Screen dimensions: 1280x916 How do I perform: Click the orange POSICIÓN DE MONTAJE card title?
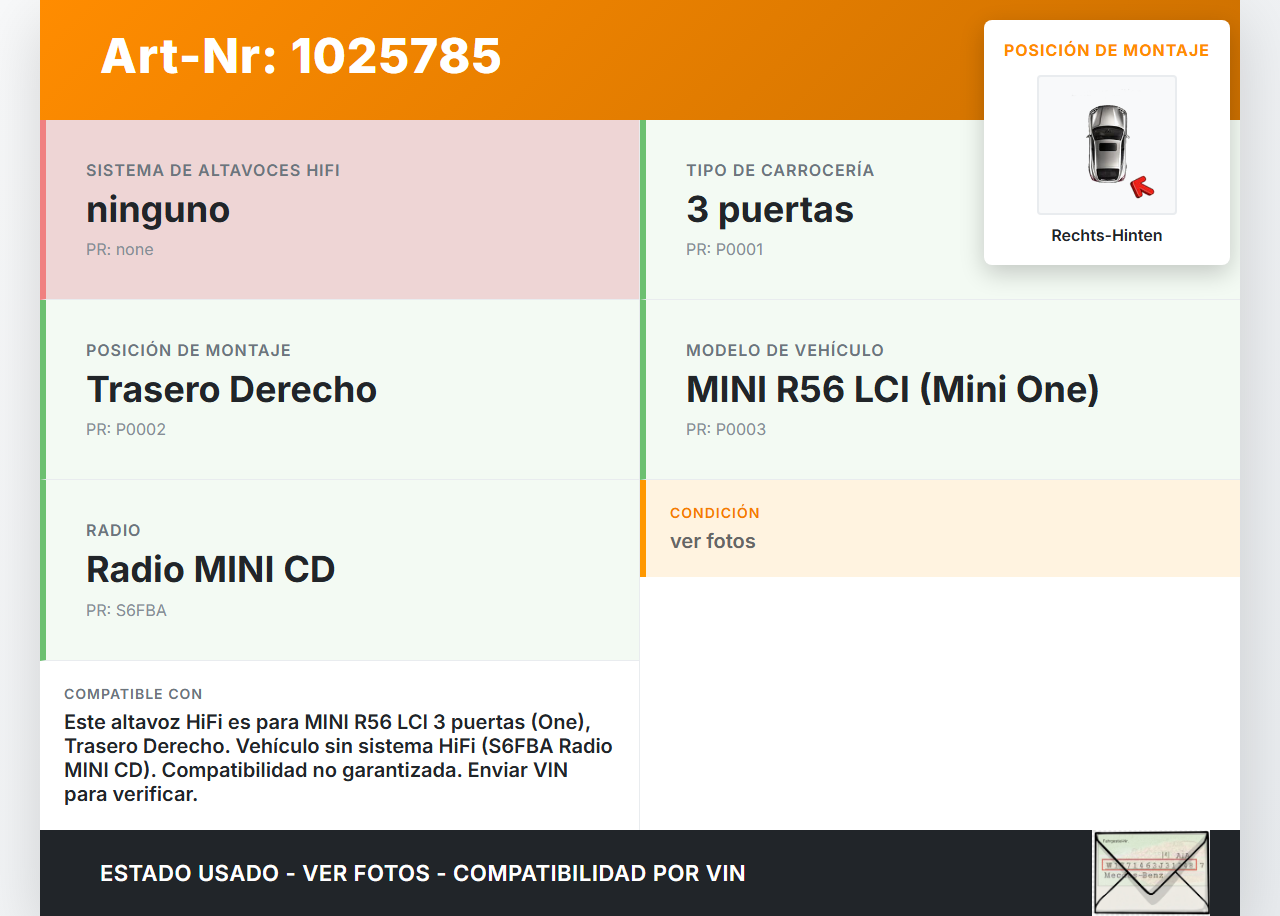click(1107, 50)
